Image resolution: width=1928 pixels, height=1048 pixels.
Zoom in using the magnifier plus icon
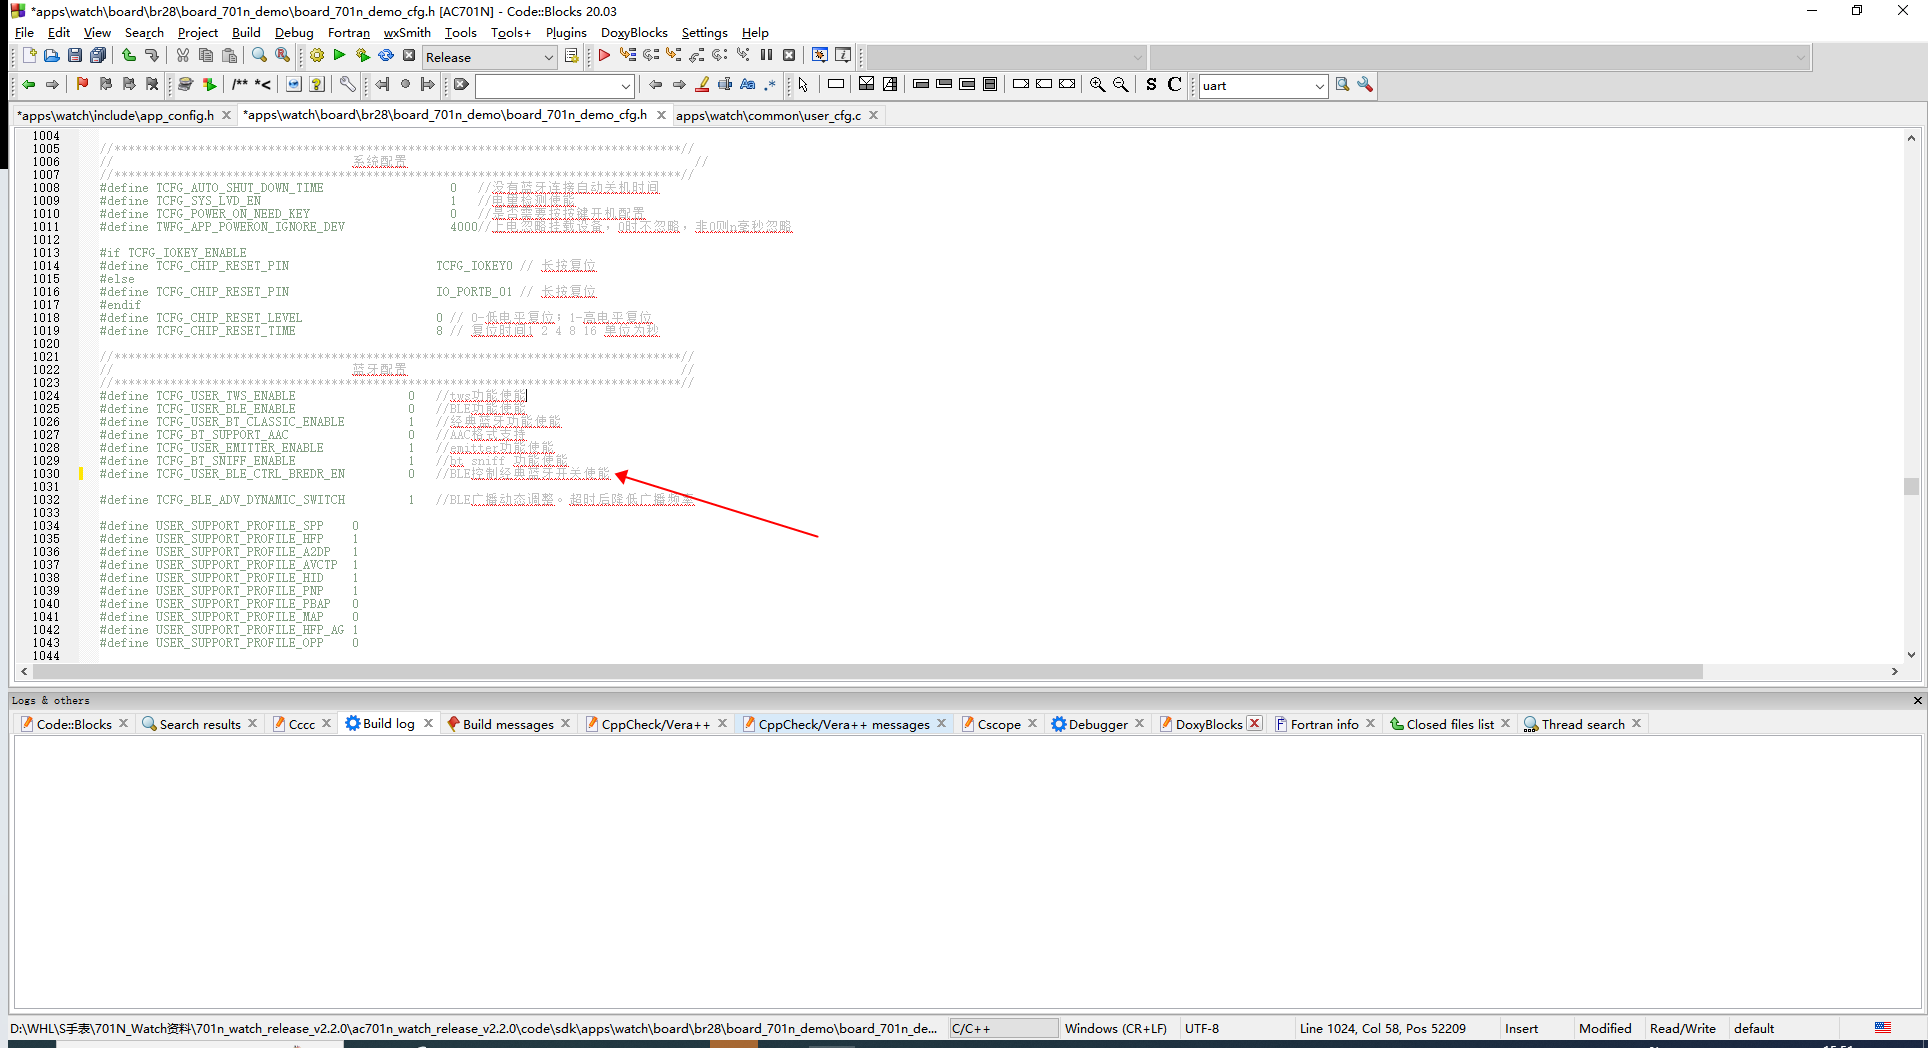point(1097,85)
